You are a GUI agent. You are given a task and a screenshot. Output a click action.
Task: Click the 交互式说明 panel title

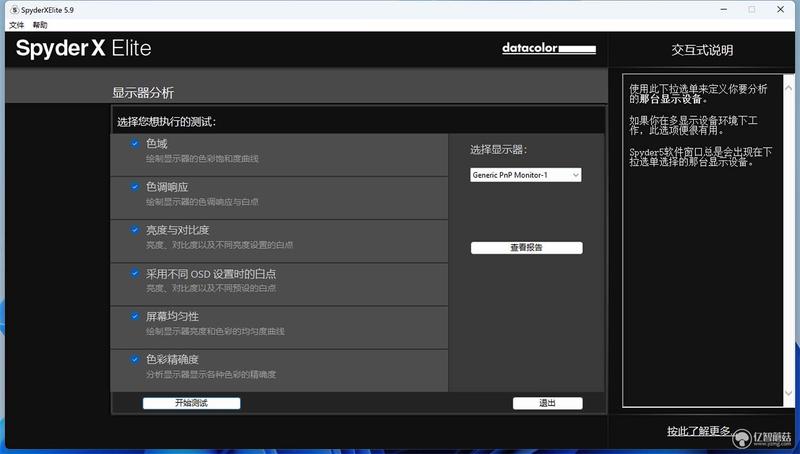click(x=702, y=50)
